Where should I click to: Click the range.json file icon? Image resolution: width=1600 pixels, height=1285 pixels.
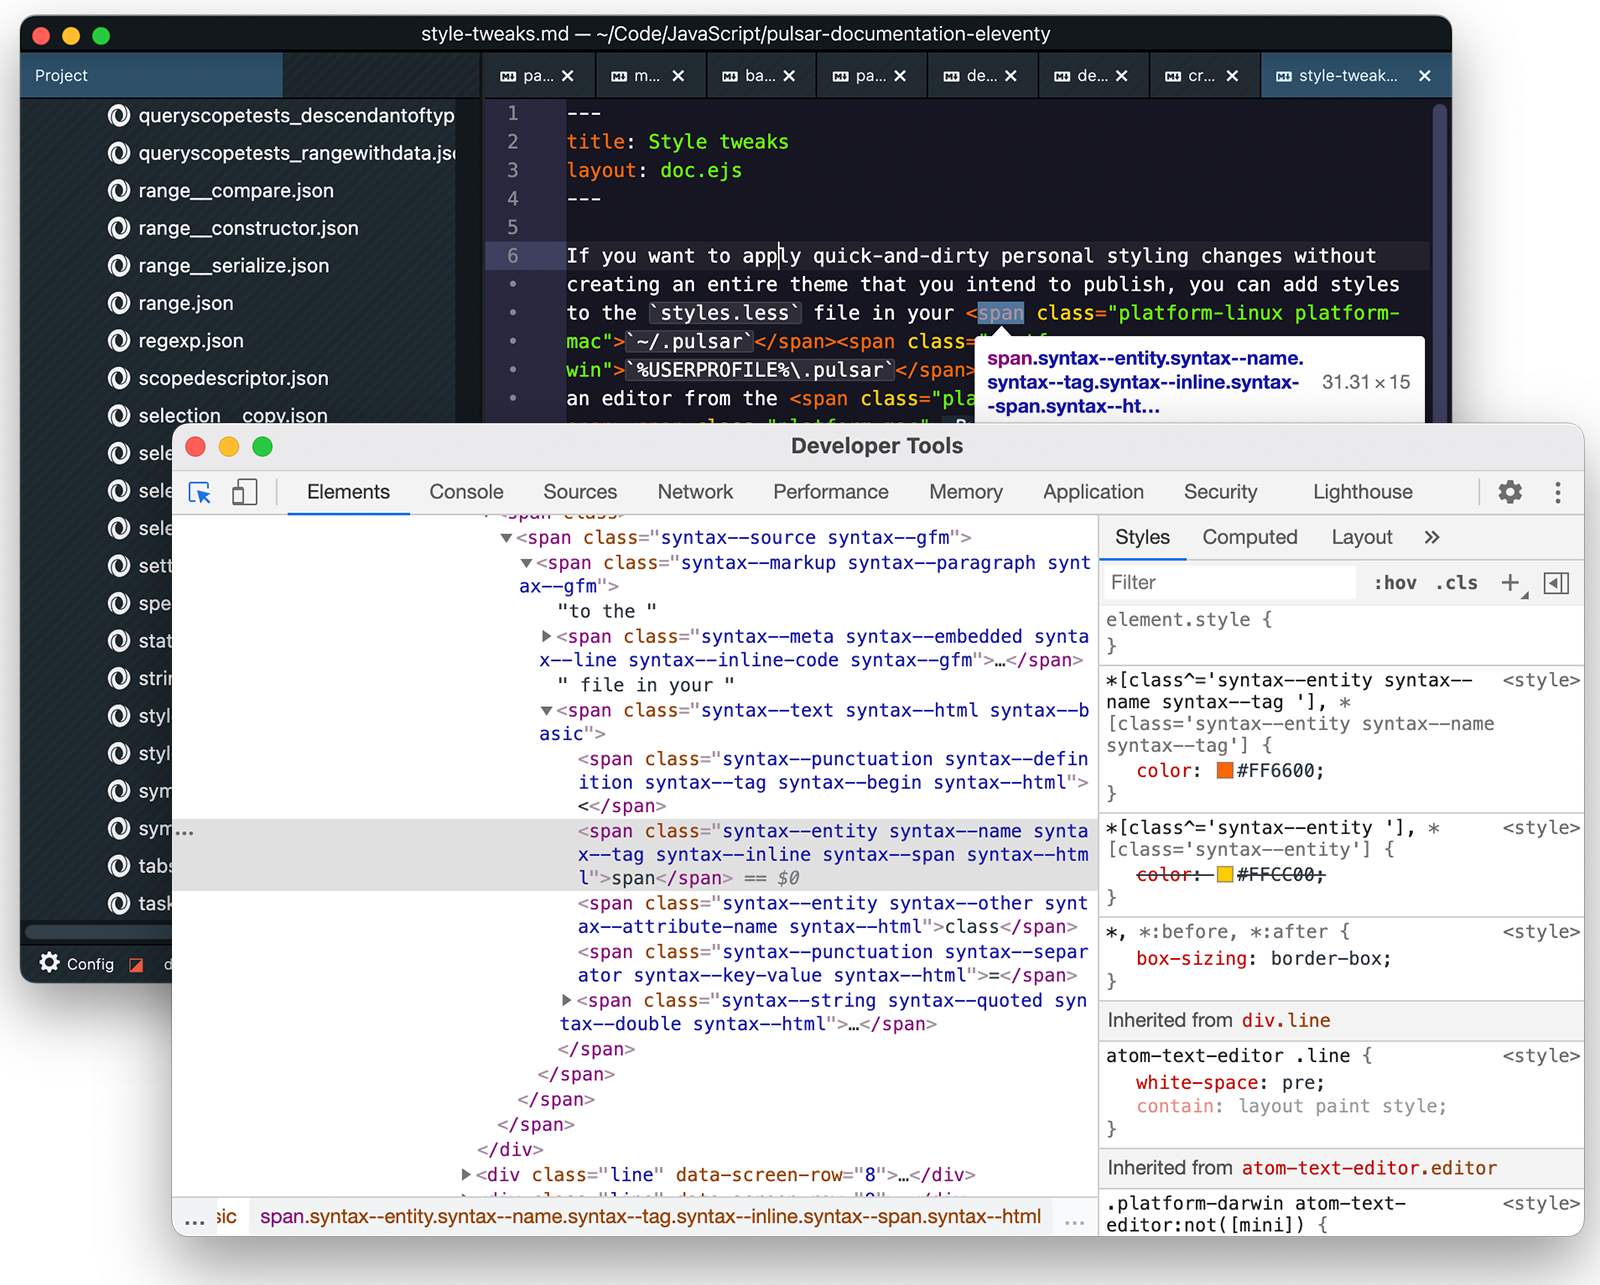point(117,303)
